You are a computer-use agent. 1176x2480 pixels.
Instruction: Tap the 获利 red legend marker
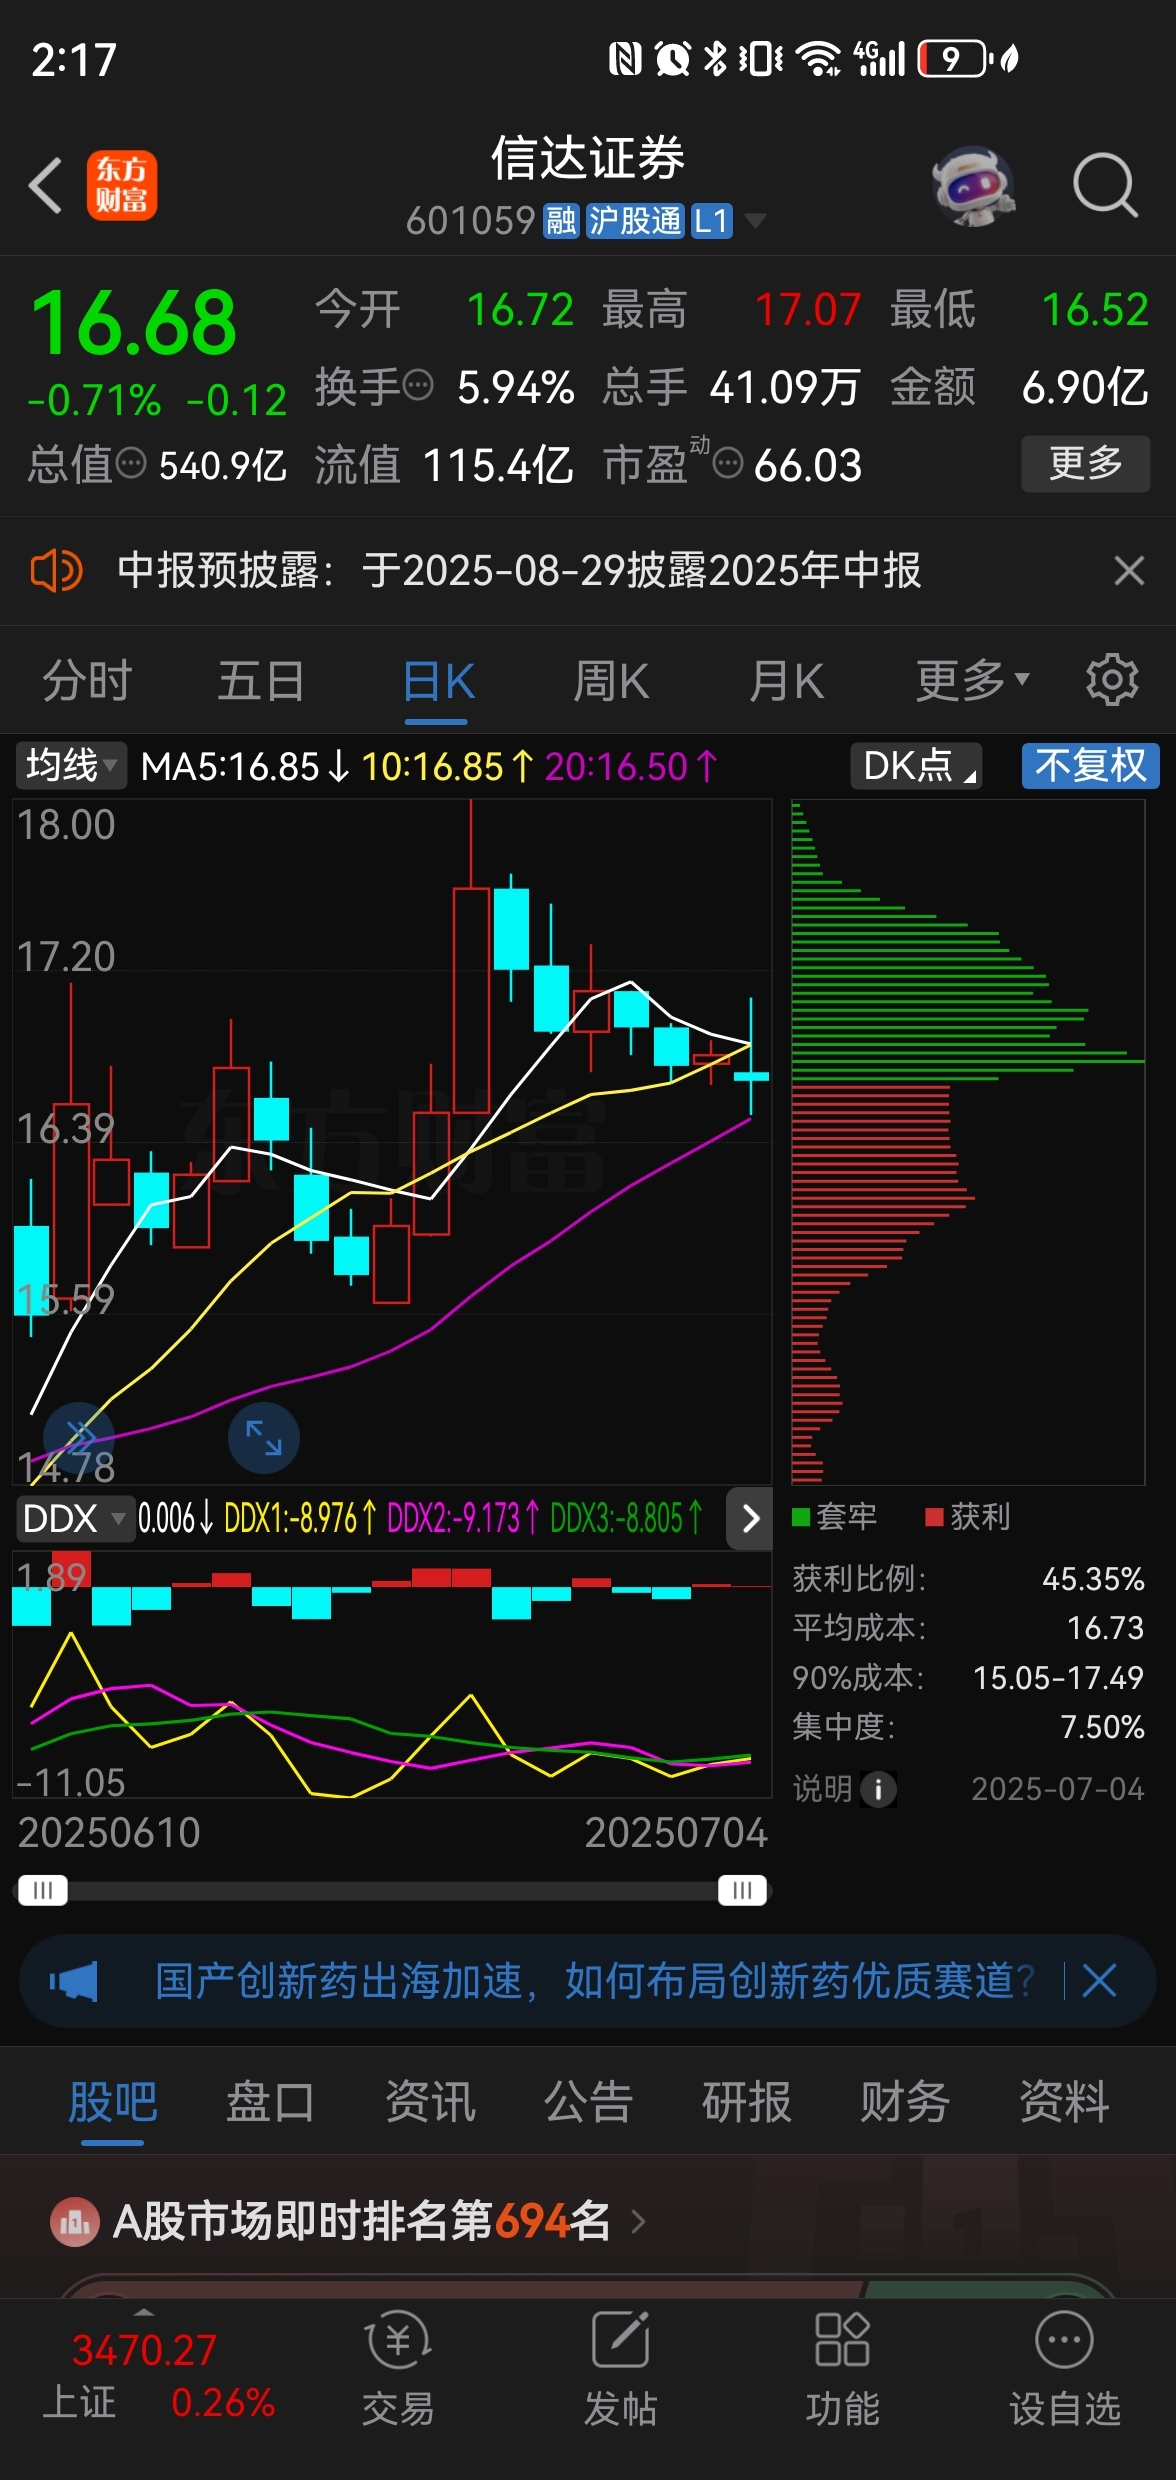pyautogui.click(x=935, y=1517)
